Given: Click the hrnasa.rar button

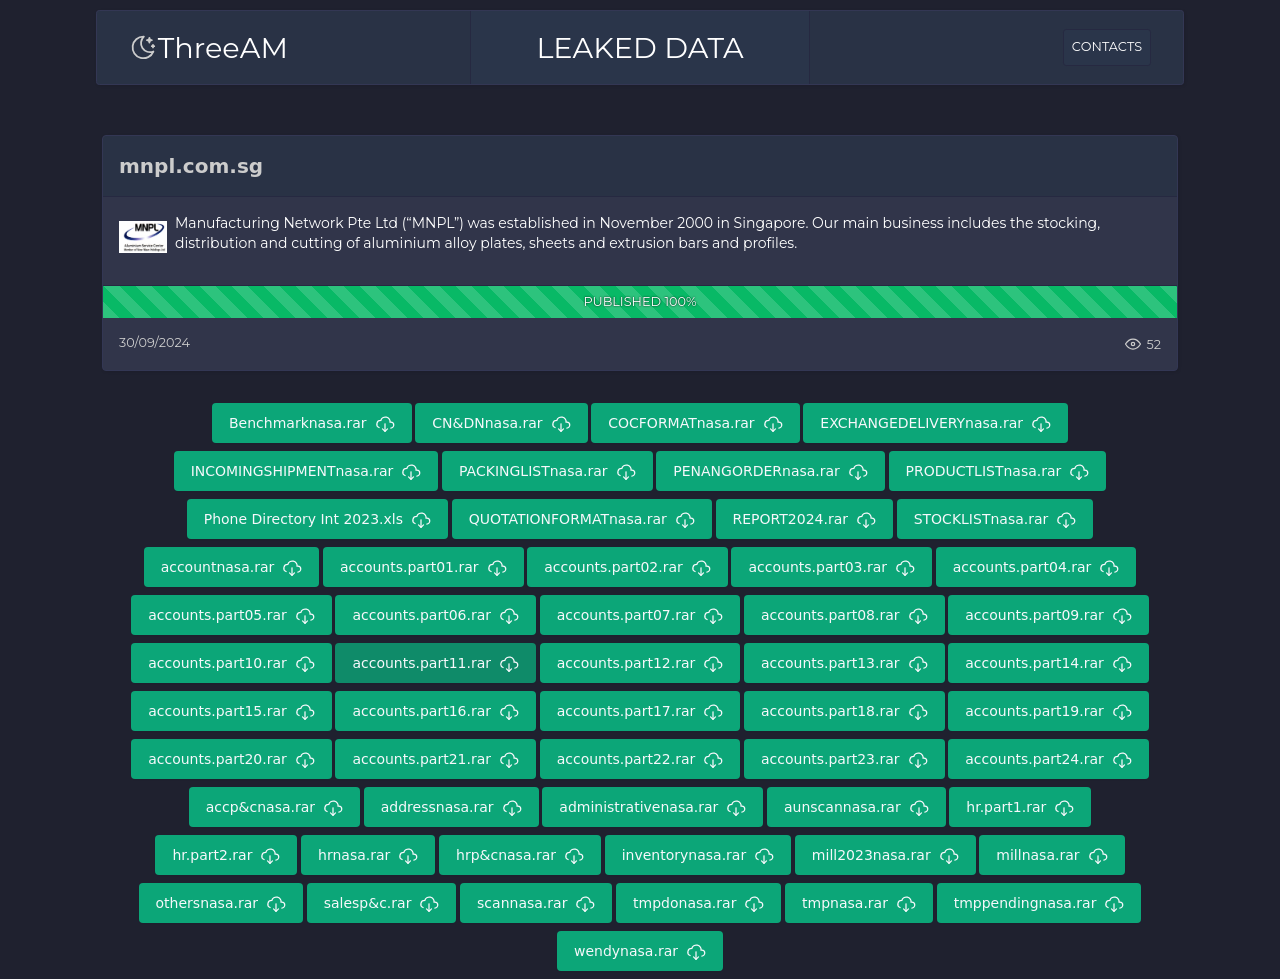Looking at the screenshot, I should pos(368,855).
